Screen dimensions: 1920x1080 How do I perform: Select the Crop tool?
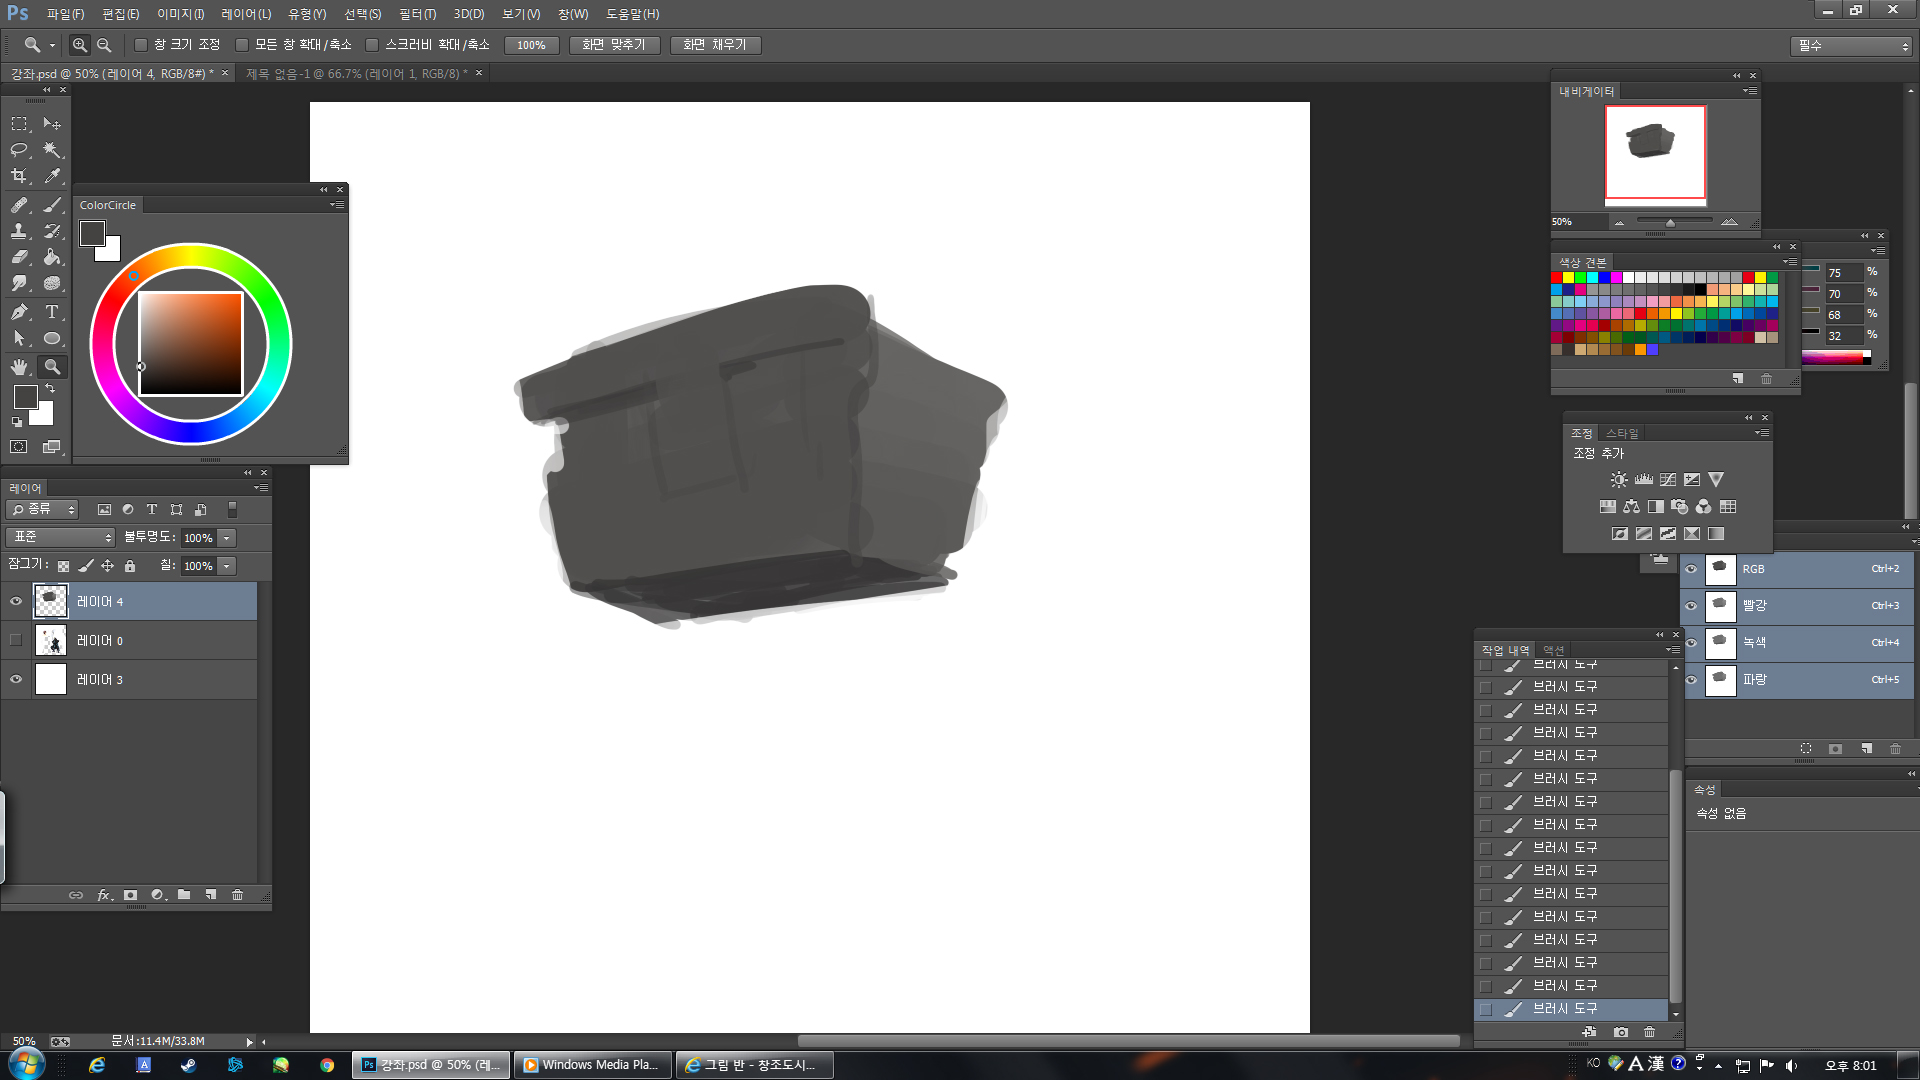(19, 176)
